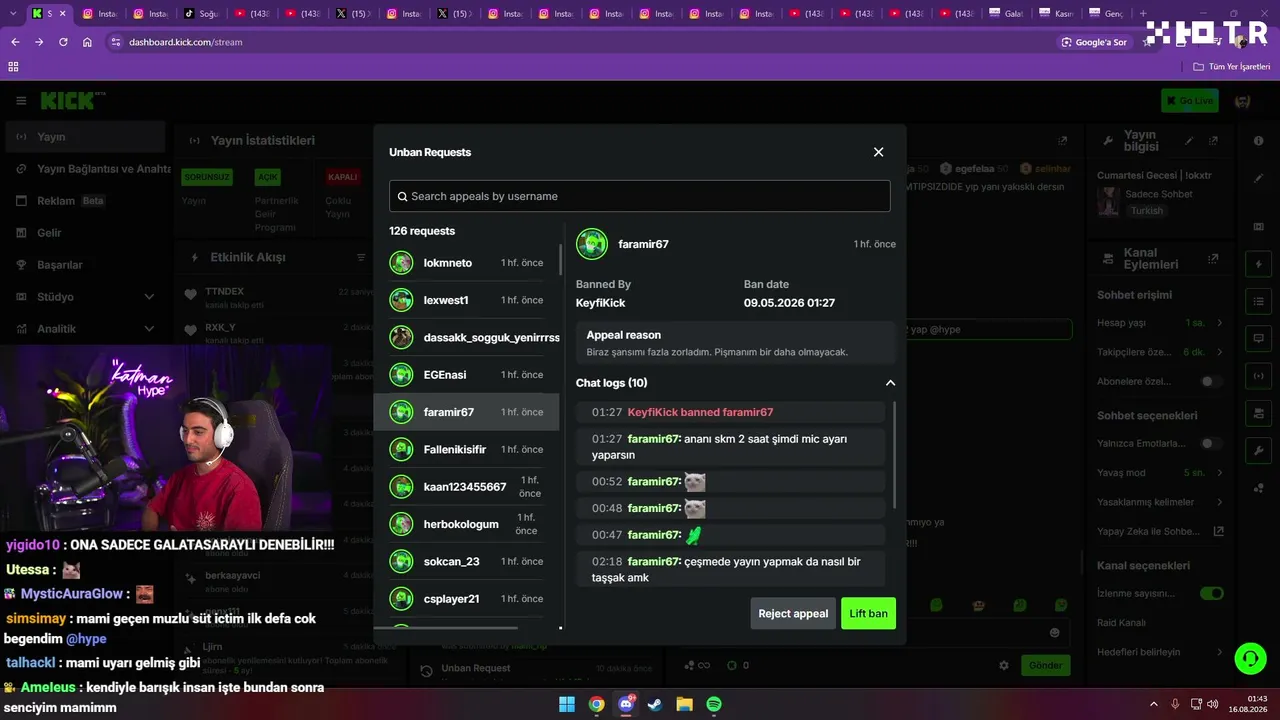The width and height of the screenshot is (1280, 720).
Task: Toggle the broadcast signal rail icon
Action: click(x=1258, y=376)
